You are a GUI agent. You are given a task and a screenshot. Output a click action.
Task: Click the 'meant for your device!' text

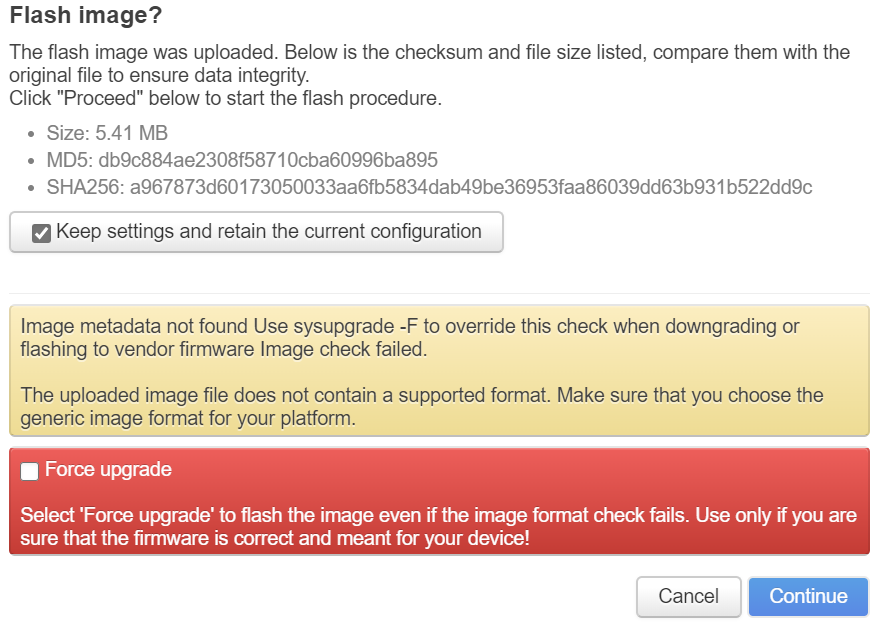point(440,540)
